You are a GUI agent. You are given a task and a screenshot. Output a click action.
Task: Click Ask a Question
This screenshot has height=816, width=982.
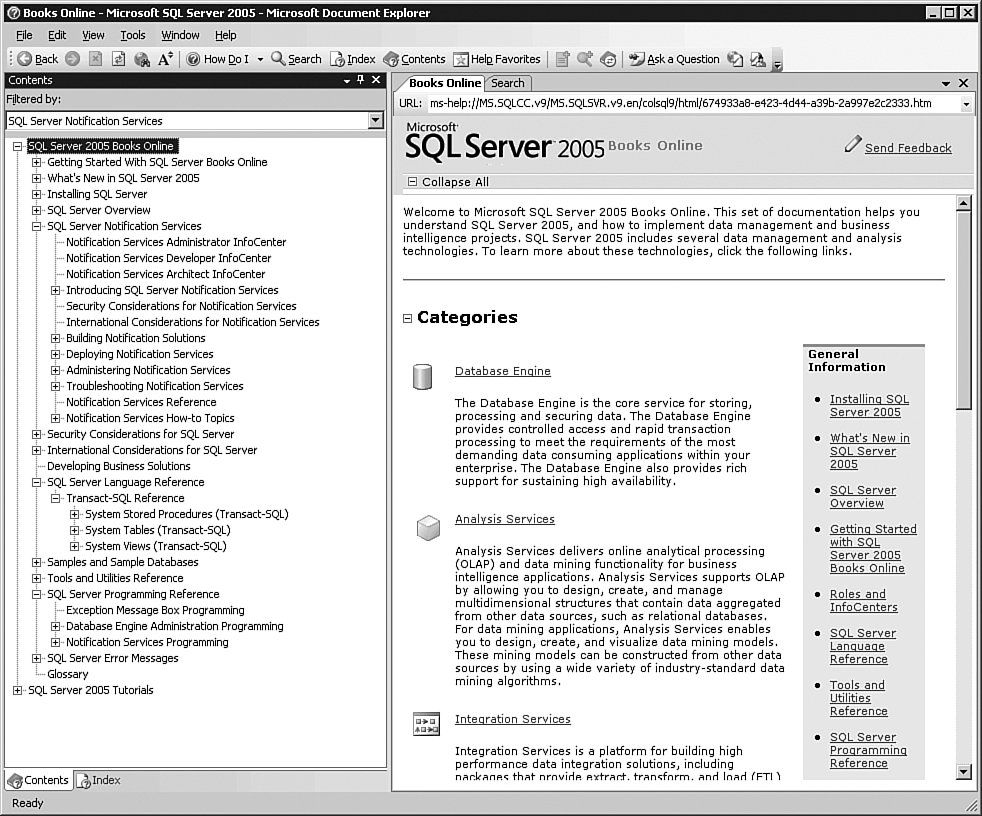click(674, 59)
